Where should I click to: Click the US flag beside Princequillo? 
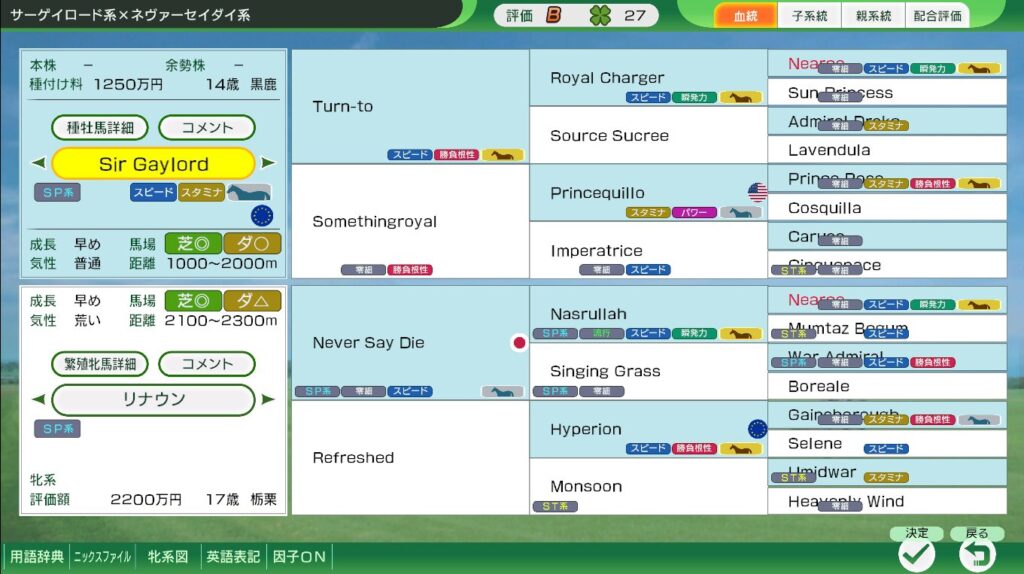(757, 192)
